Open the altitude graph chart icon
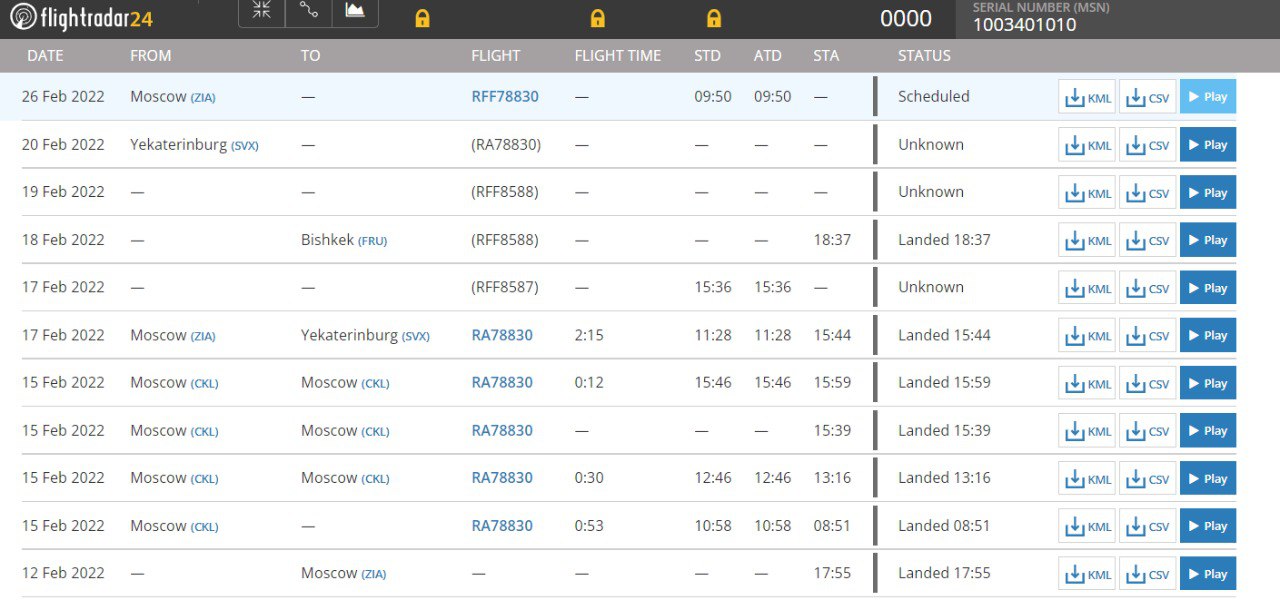The height and width of the screenshot is (600, 1280). pos(355,10)
